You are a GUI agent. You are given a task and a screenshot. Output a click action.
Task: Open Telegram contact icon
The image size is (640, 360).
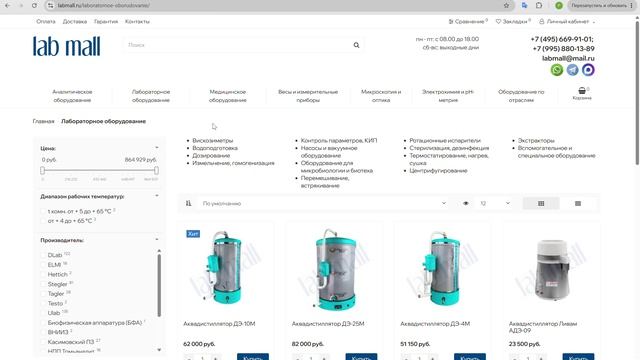pyautogui.click(x=572, y=70)
